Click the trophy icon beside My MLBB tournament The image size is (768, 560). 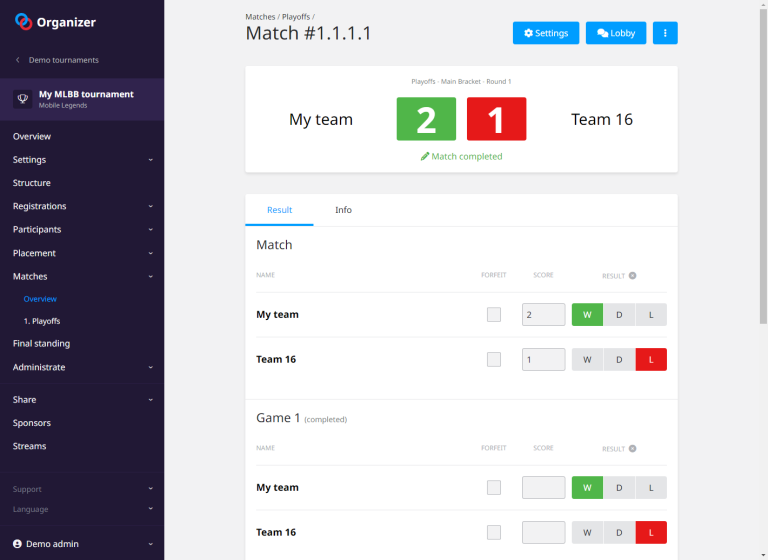[x=21, y=99]
